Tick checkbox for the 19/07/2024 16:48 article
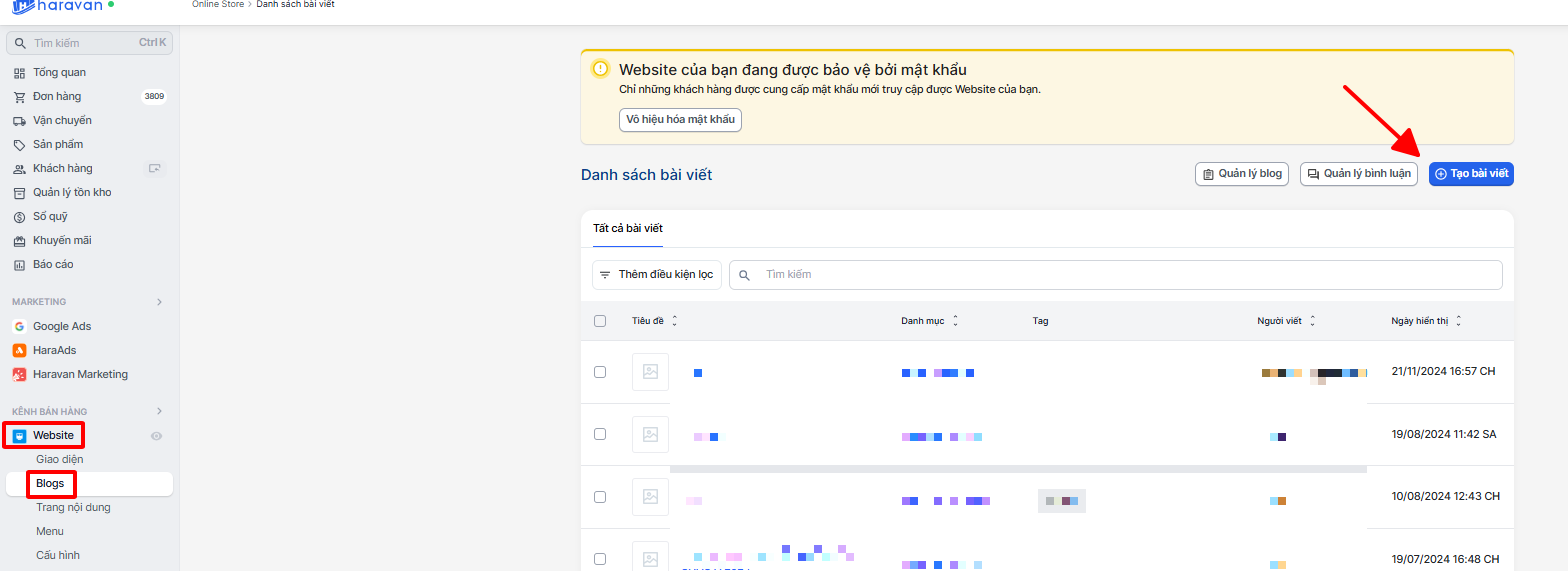This screenshot has height=571, width=1568. [600, 559]
